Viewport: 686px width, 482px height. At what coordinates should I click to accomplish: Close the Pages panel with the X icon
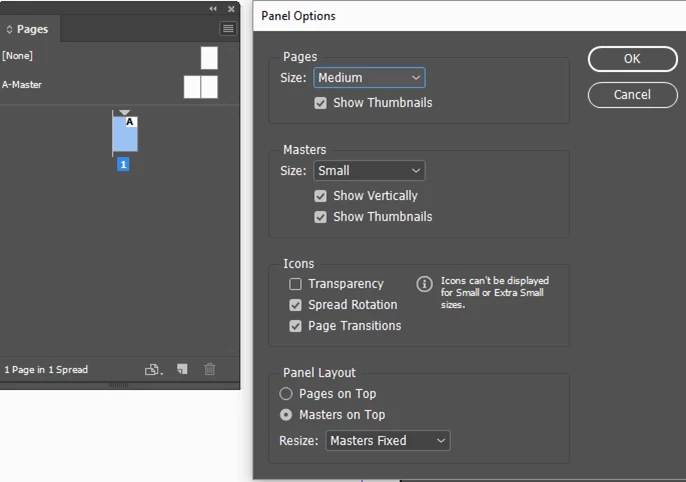(231, 9)
